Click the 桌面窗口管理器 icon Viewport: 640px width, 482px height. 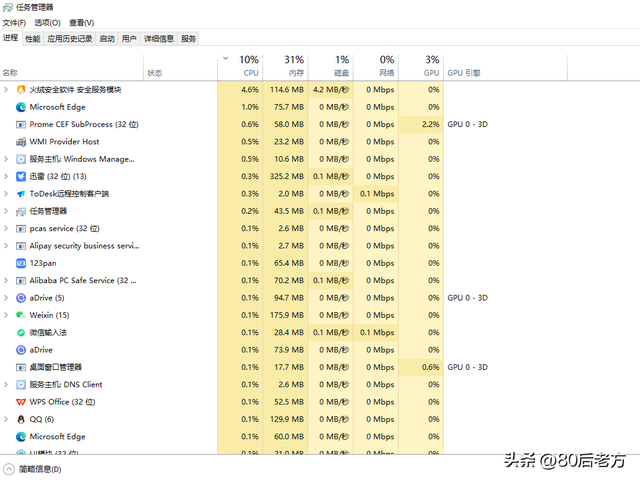click(x=21, y=367)
